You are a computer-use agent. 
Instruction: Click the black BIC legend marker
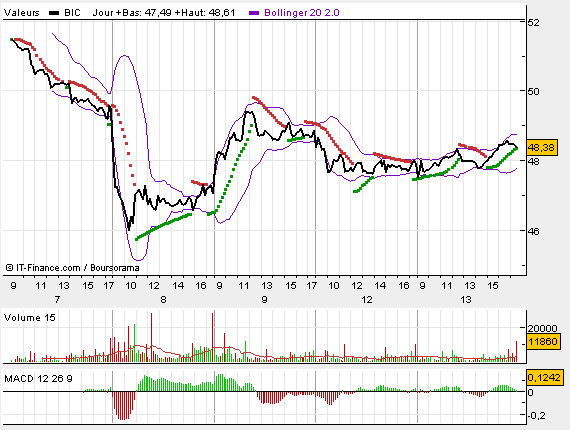pos(54,13)
